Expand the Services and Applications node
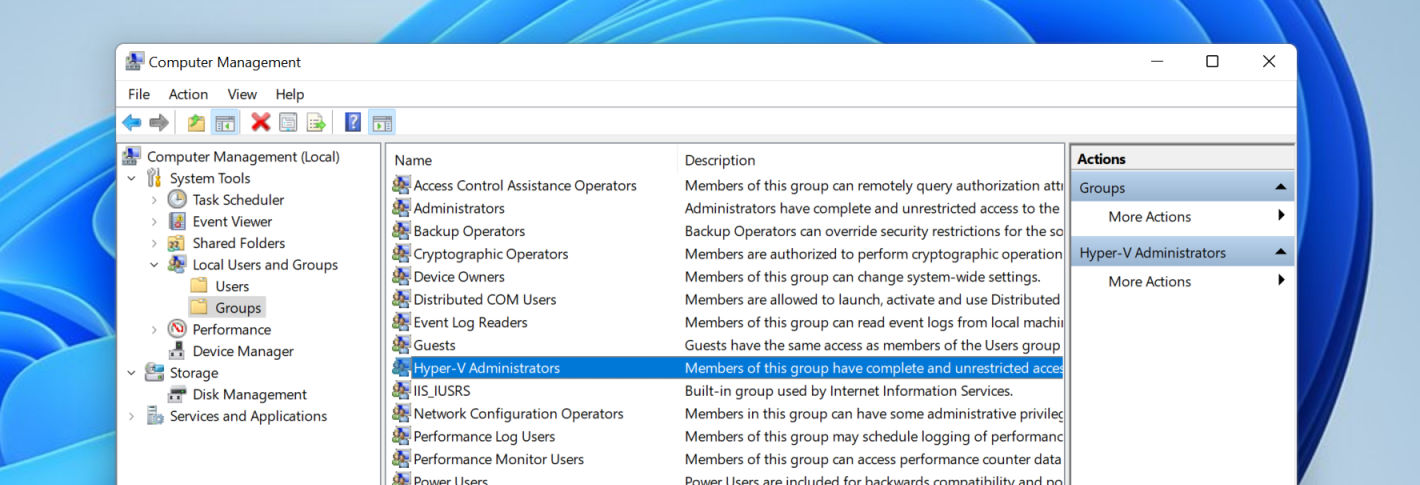 pyautogui.click(x=132, y=416)
